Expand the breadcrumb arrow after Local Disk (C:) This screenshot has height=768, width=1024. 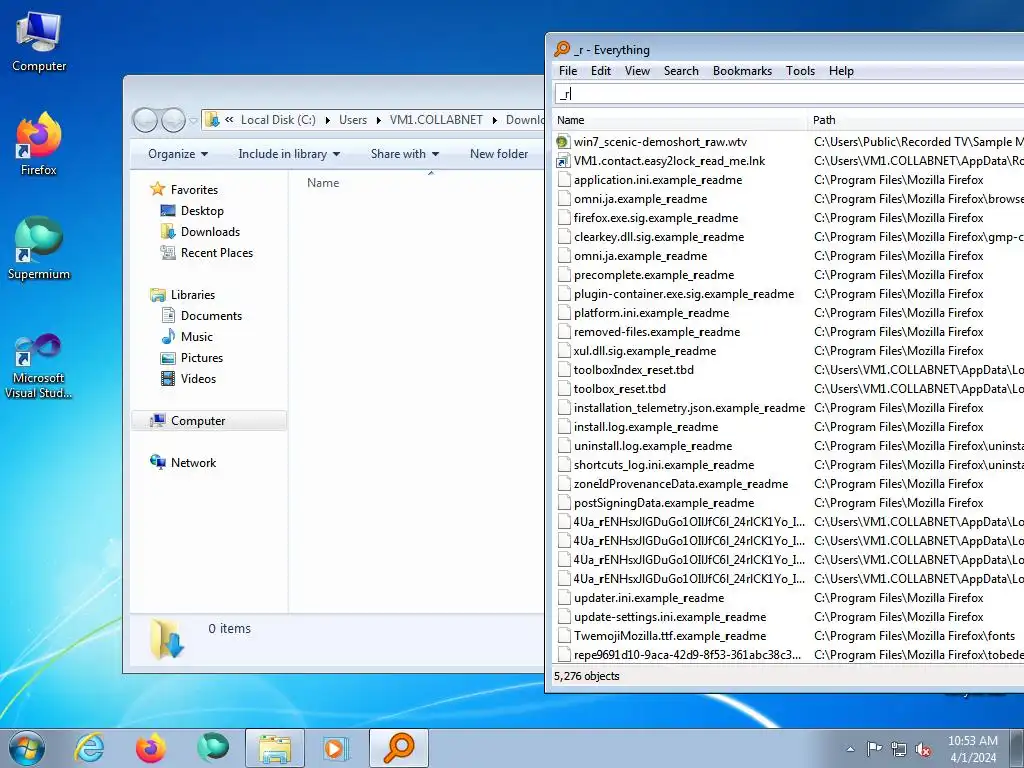(x=327, y=120)
